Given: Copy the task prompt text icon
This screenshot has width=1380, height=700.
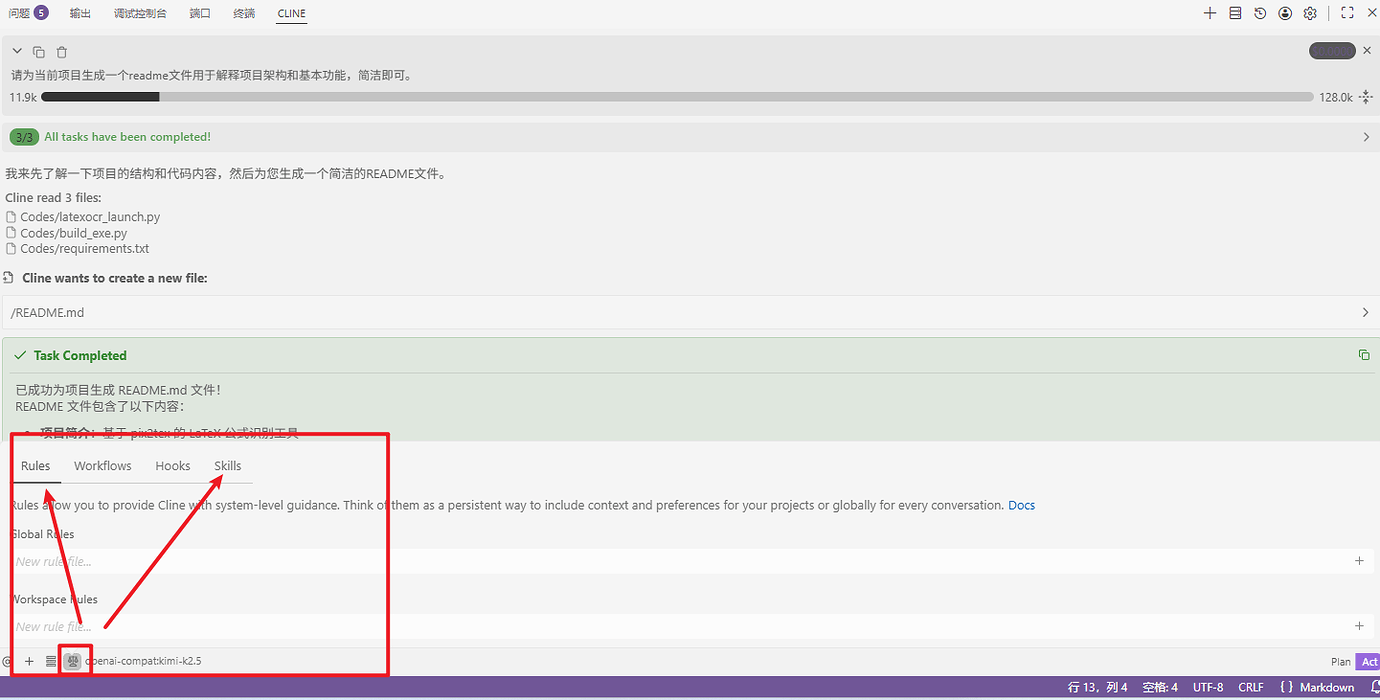Looking at the screenshot, I should click(39, 52).
